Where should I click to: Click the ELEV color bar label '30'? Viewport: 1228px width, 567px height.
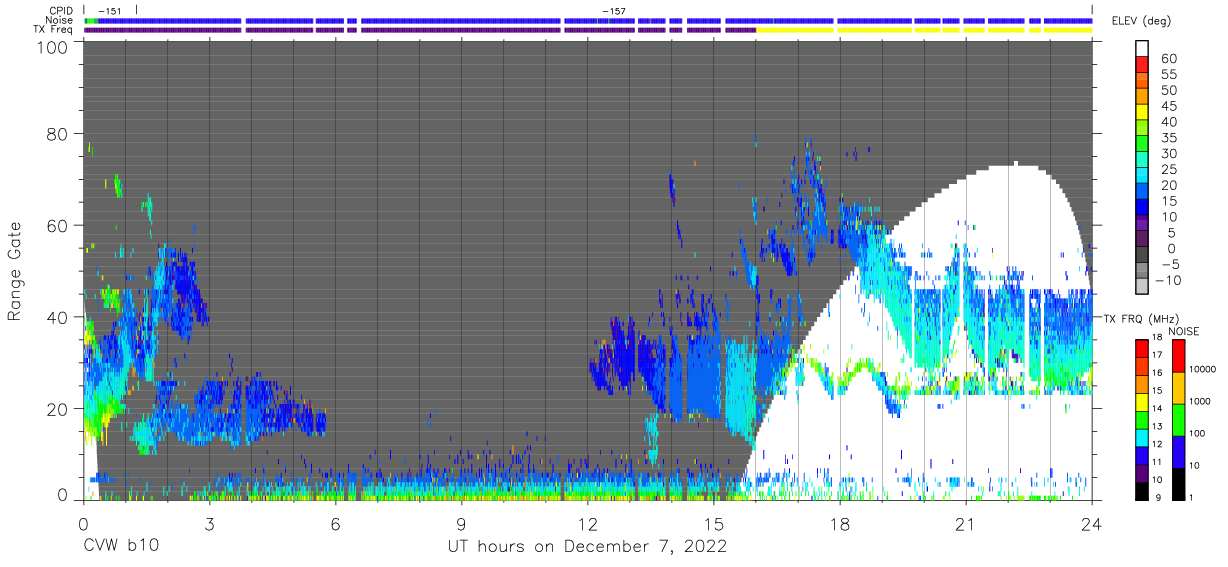[1168, 153]
